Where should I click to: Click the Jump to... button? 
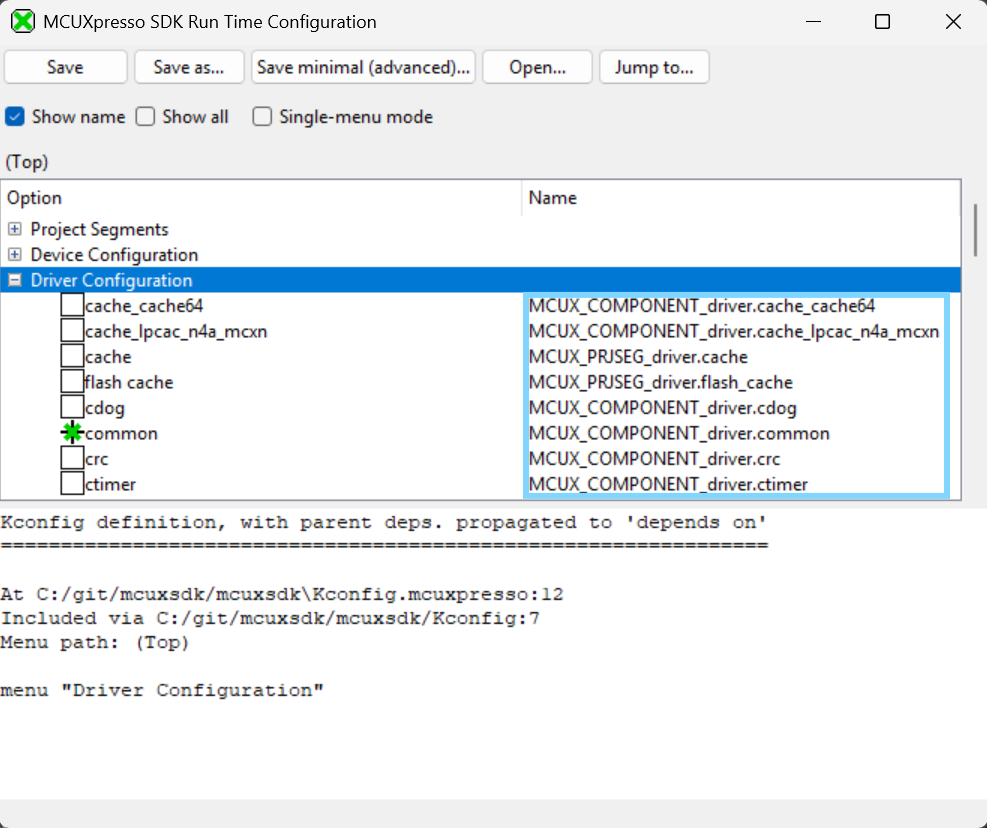(654, 67)
